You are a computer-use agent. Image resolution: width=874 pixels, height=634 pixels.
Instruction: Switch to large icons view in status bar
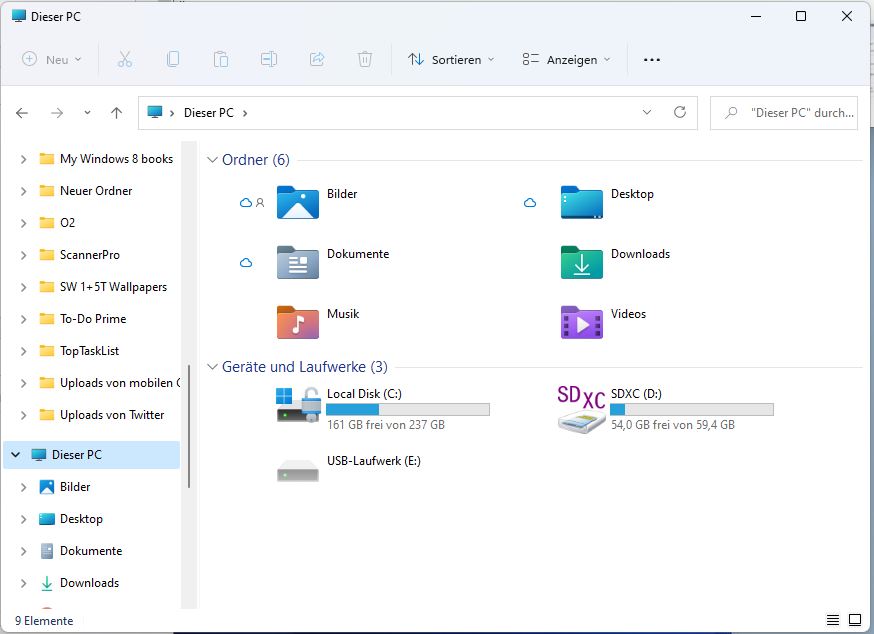pos(855,620)
